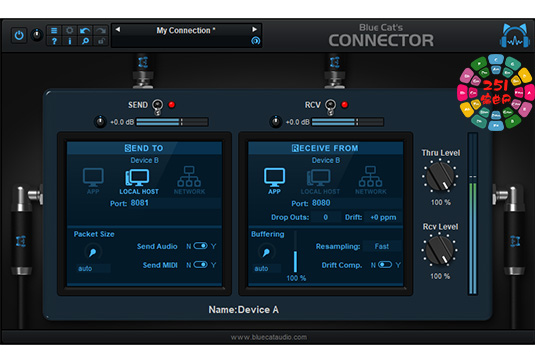Click the SEND level meter bar

172,122
